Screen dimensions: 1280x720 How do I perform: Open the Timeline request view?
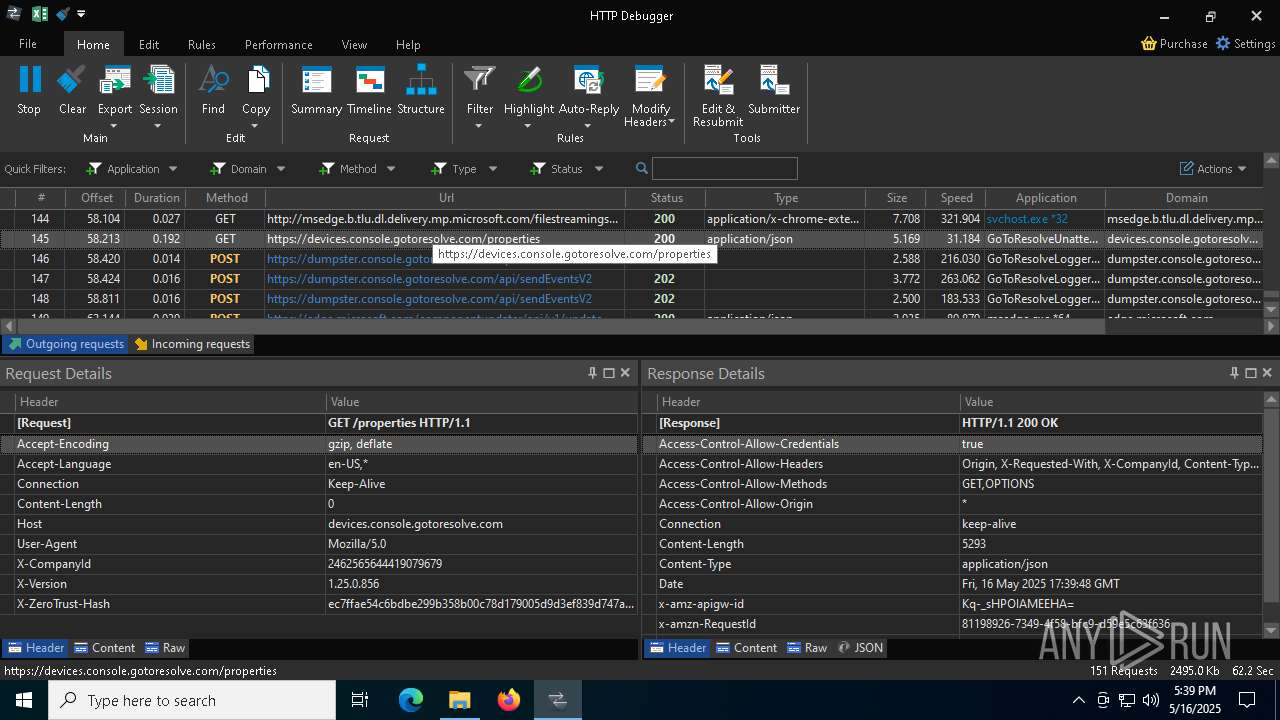click(x=369, y=80)
